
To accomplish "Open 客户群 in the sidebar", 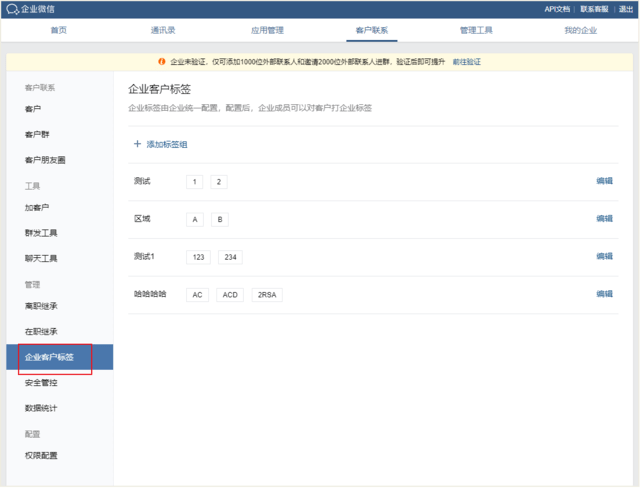I will (x=38, y=134).
